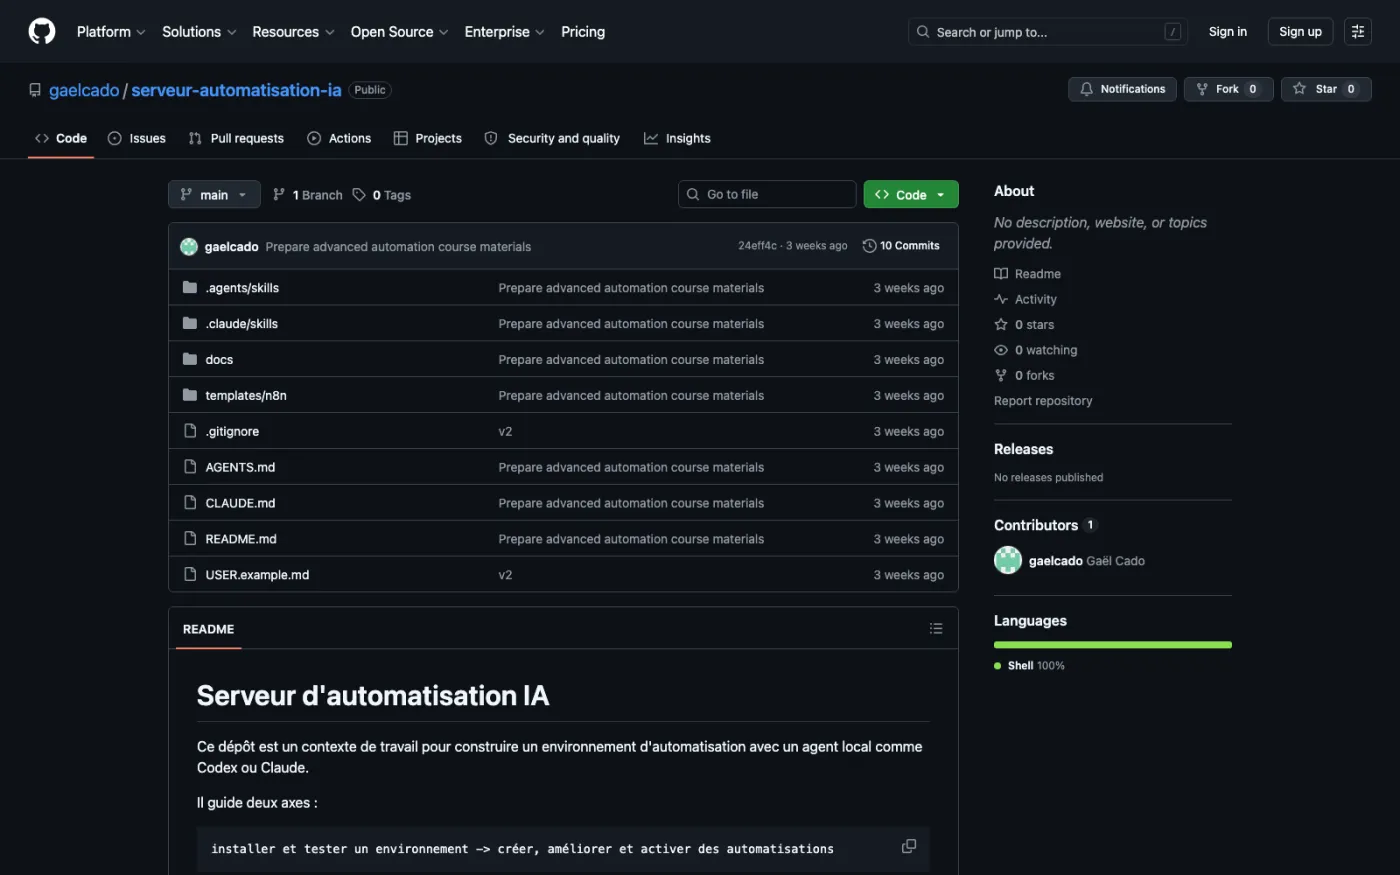
Task: Click the Contributors heading link
Action: (x=1045, y=525)
